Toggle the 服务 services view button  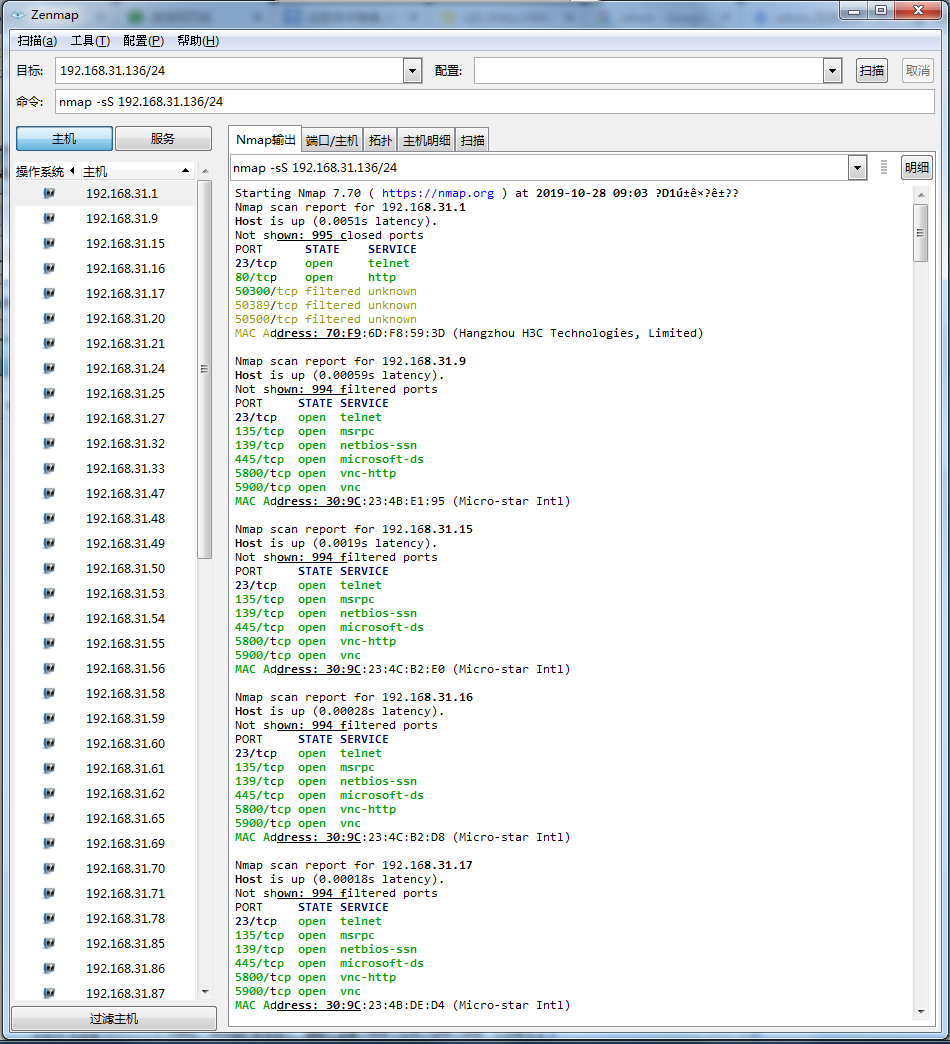[163, 139]
